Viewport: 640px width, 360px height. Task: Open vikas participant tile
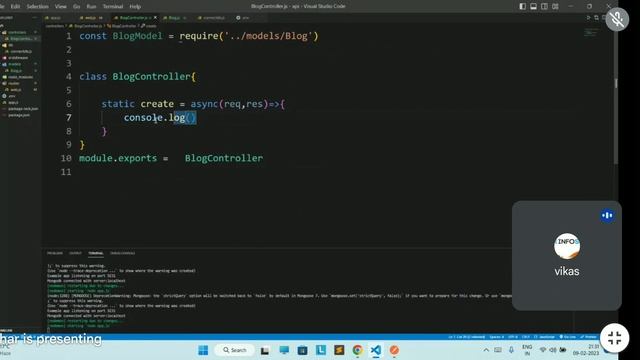[x=567, y=256]
